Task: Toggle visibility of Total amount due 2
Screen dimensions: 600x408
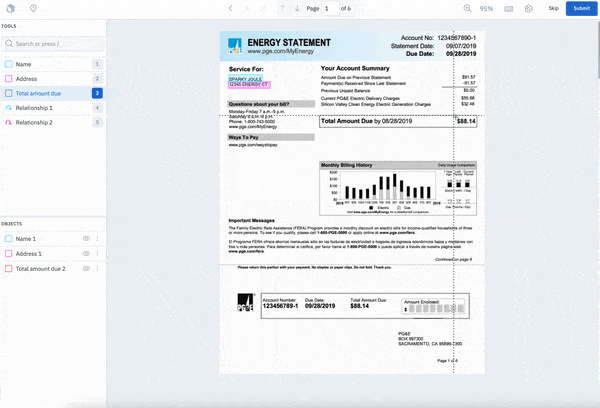Action: pos(86,269)
